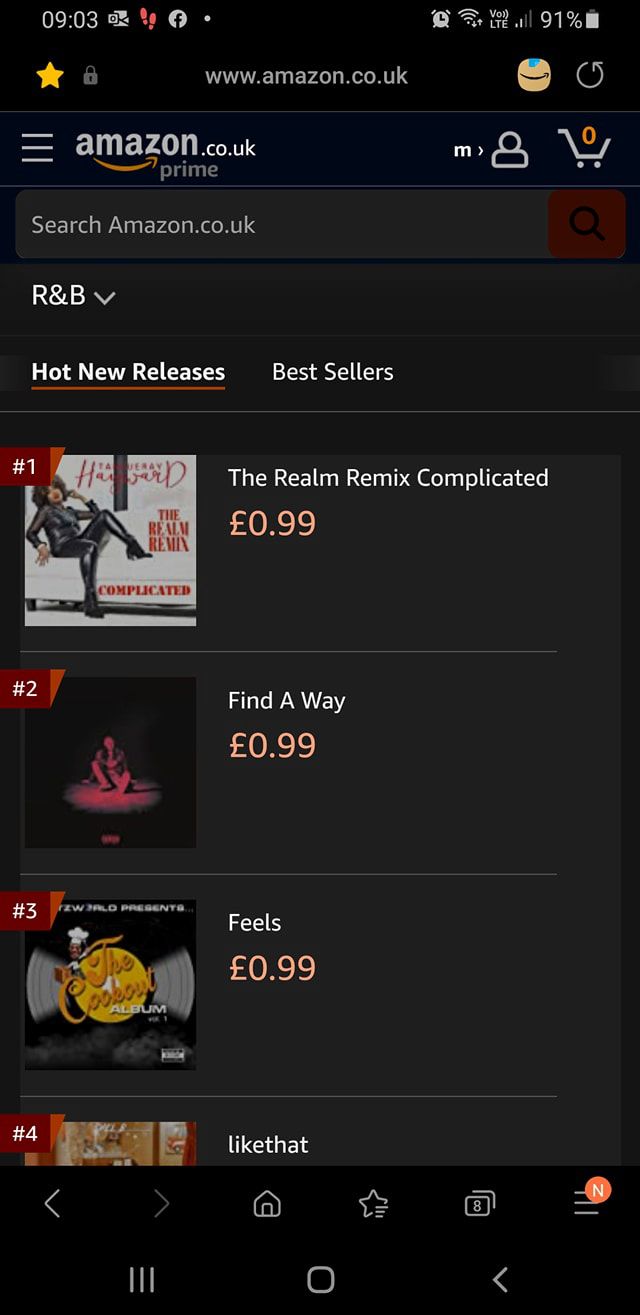Tap the orange search magnifier button
The image size is (640, 1315).
coord(587,225)
